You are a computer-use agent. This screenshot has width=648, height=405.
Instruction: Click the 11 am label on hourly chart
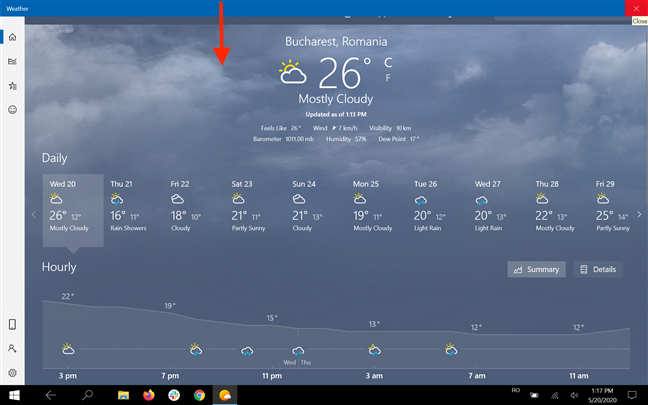(x=579, y=376)
